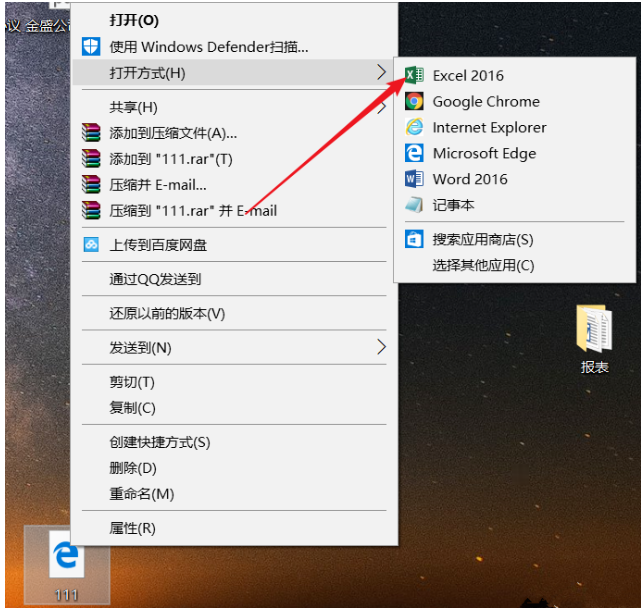Screen dimensions: 641x613
Task: Click the app store icon beside 搜索应用商店
Action: point(414,239)
